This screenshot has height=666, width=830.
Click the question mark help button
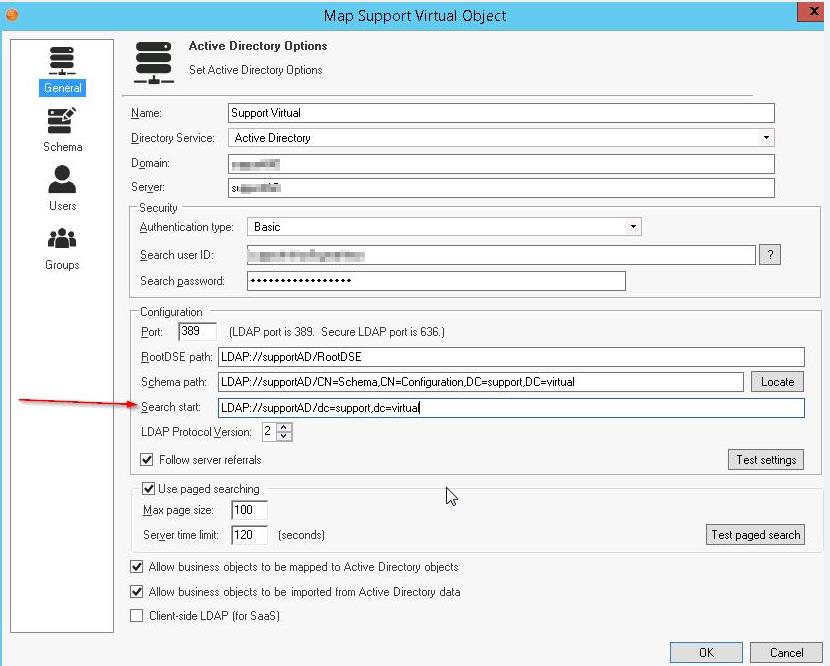tap(769, 255)
